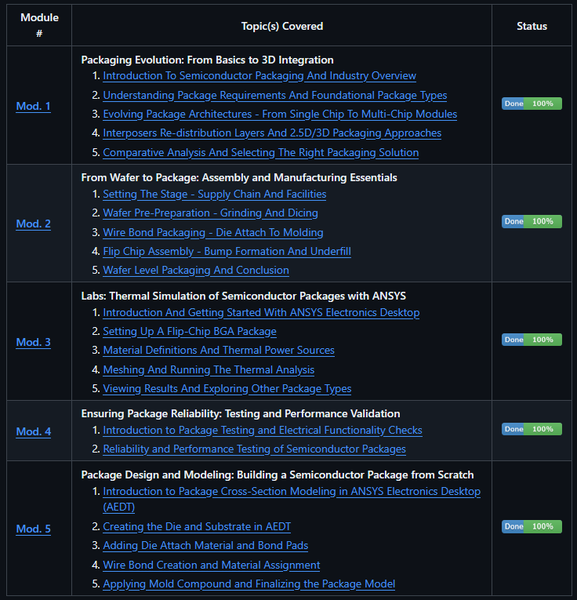This screenshot has height=600, width=577.
Task: Open the Mod. 3 module link
Action: pyautogui.click(x=33, y=342)
